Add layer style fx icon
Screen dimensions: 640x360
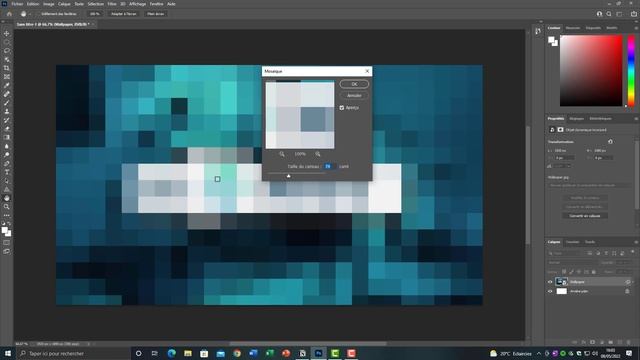(584, 342)
